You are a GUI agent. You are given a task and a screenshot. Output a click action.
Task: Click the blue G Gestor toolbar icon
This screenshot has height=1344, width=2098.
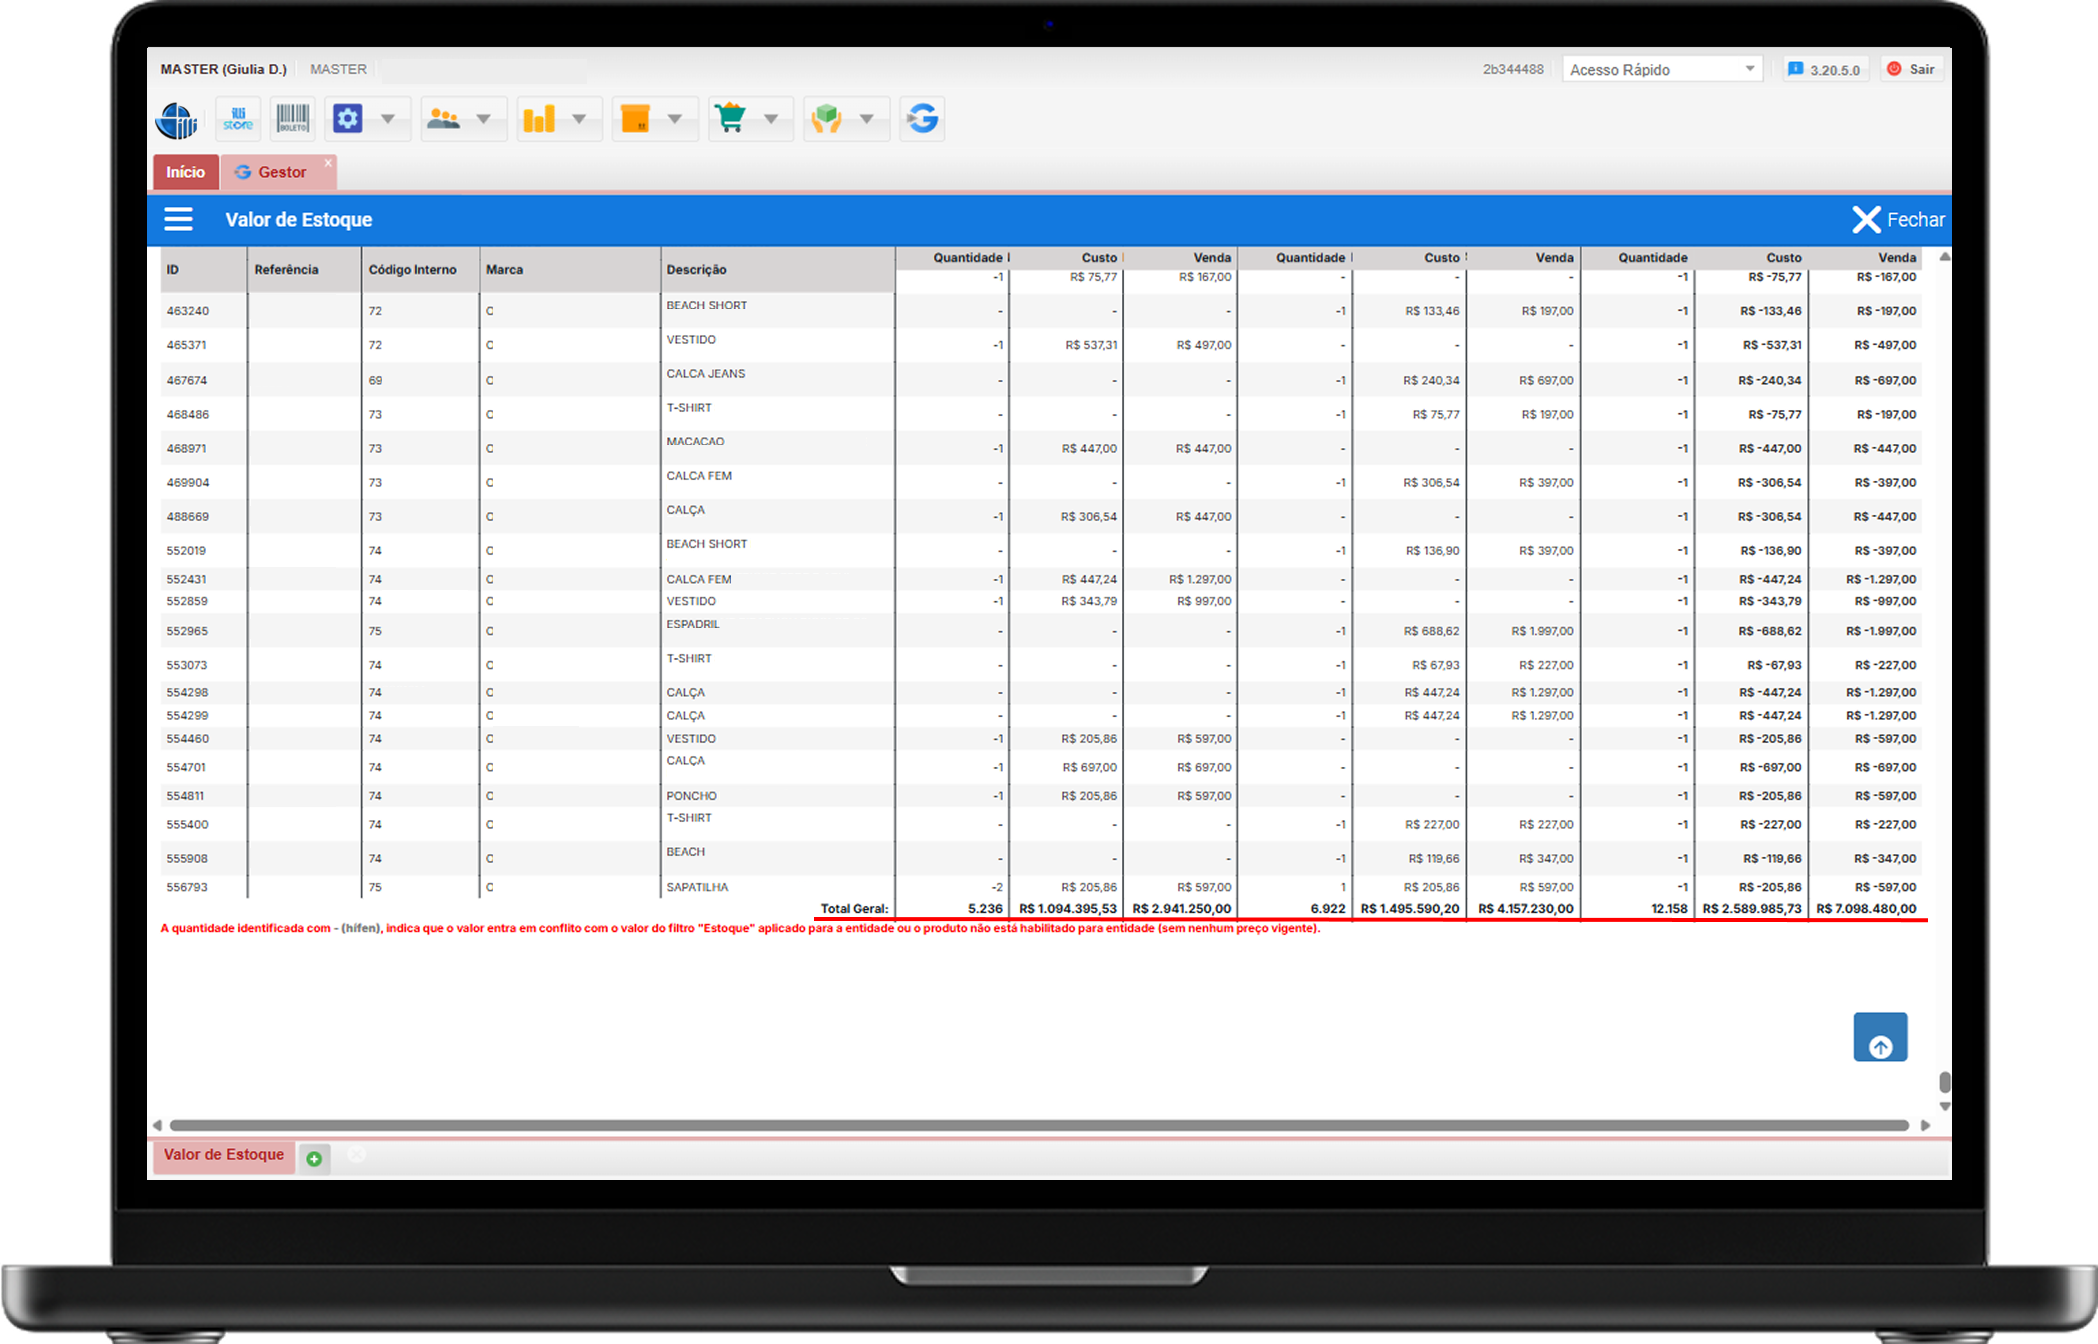(x=922, y=119)
